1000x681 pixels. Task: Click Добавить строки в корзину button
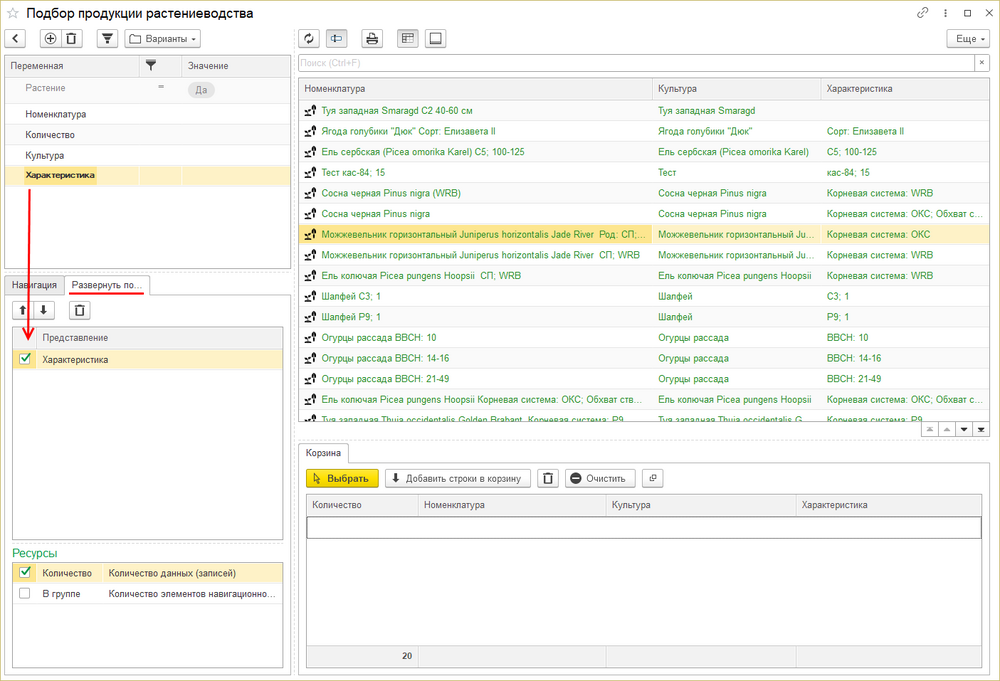pos(457,478)
